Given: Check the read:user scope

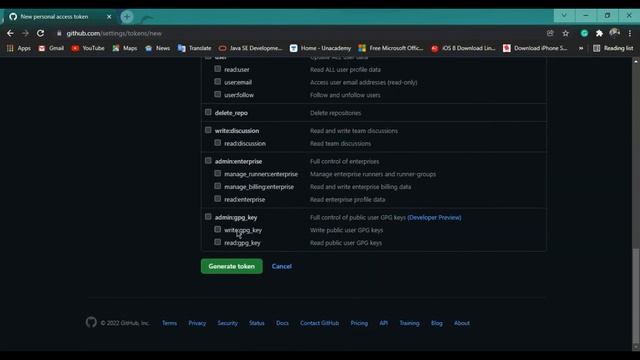Looking at the screenshot, I should [218, 69].
